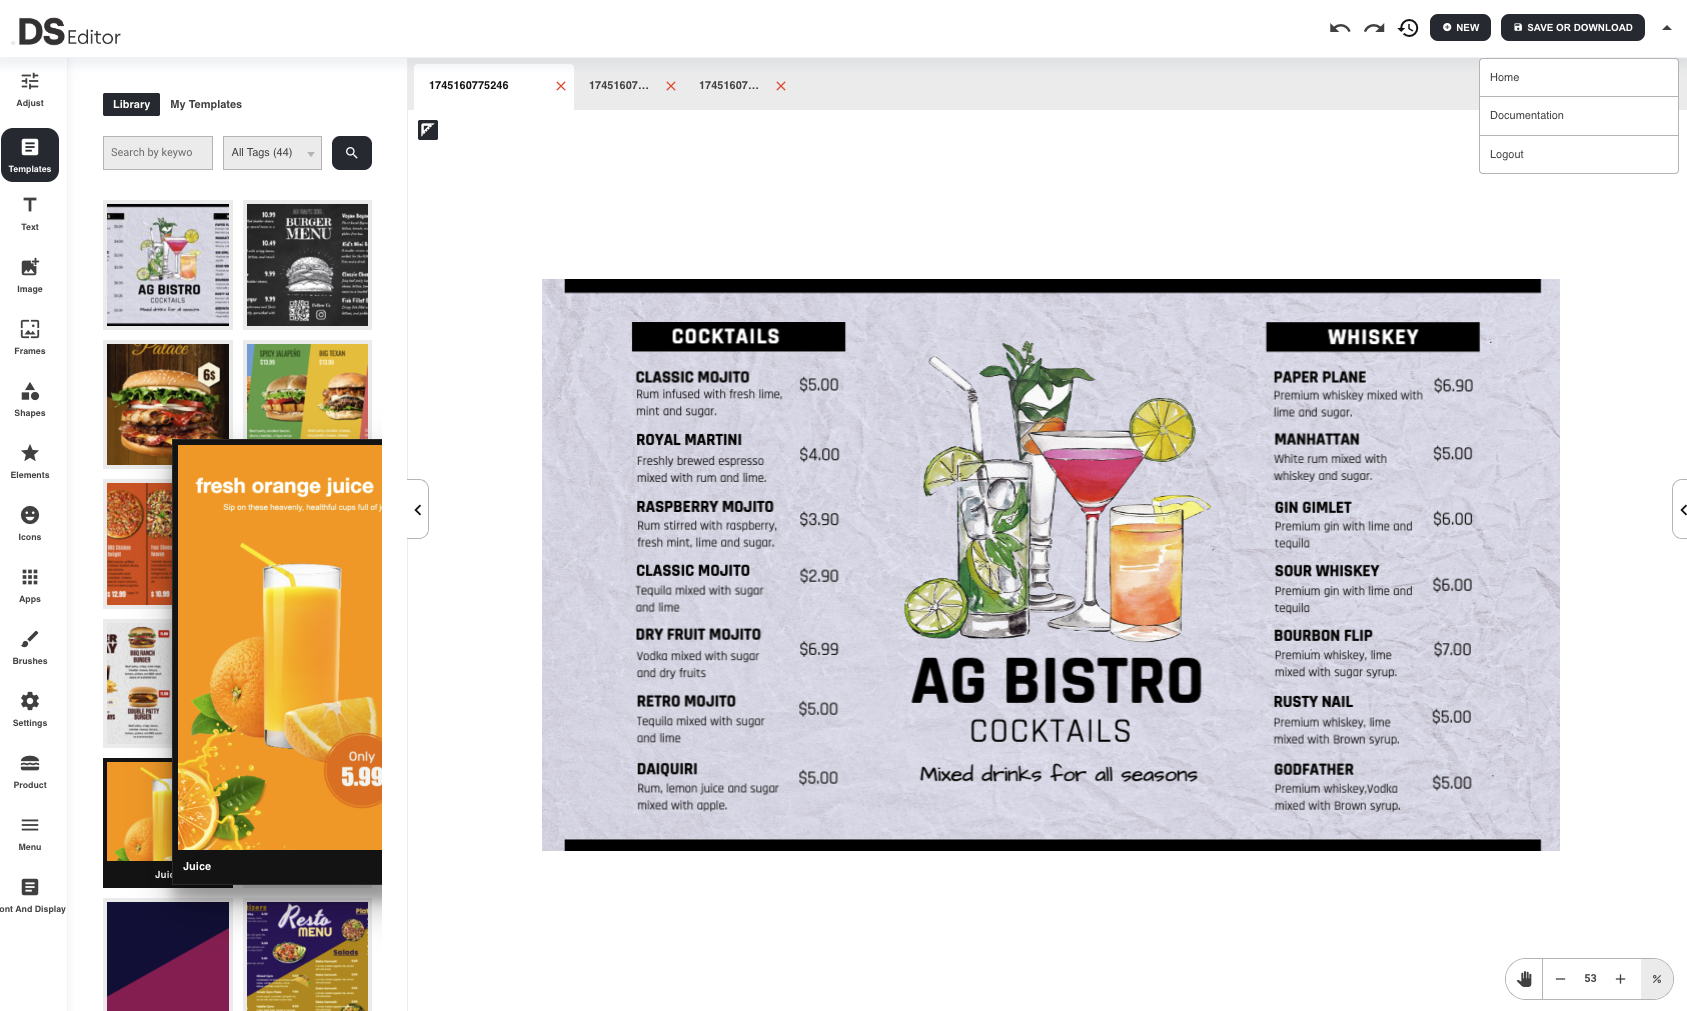Select the 1745160775246 canvas tab
The height and width of the screenshot is (1011, 1687).
(468, 86)
